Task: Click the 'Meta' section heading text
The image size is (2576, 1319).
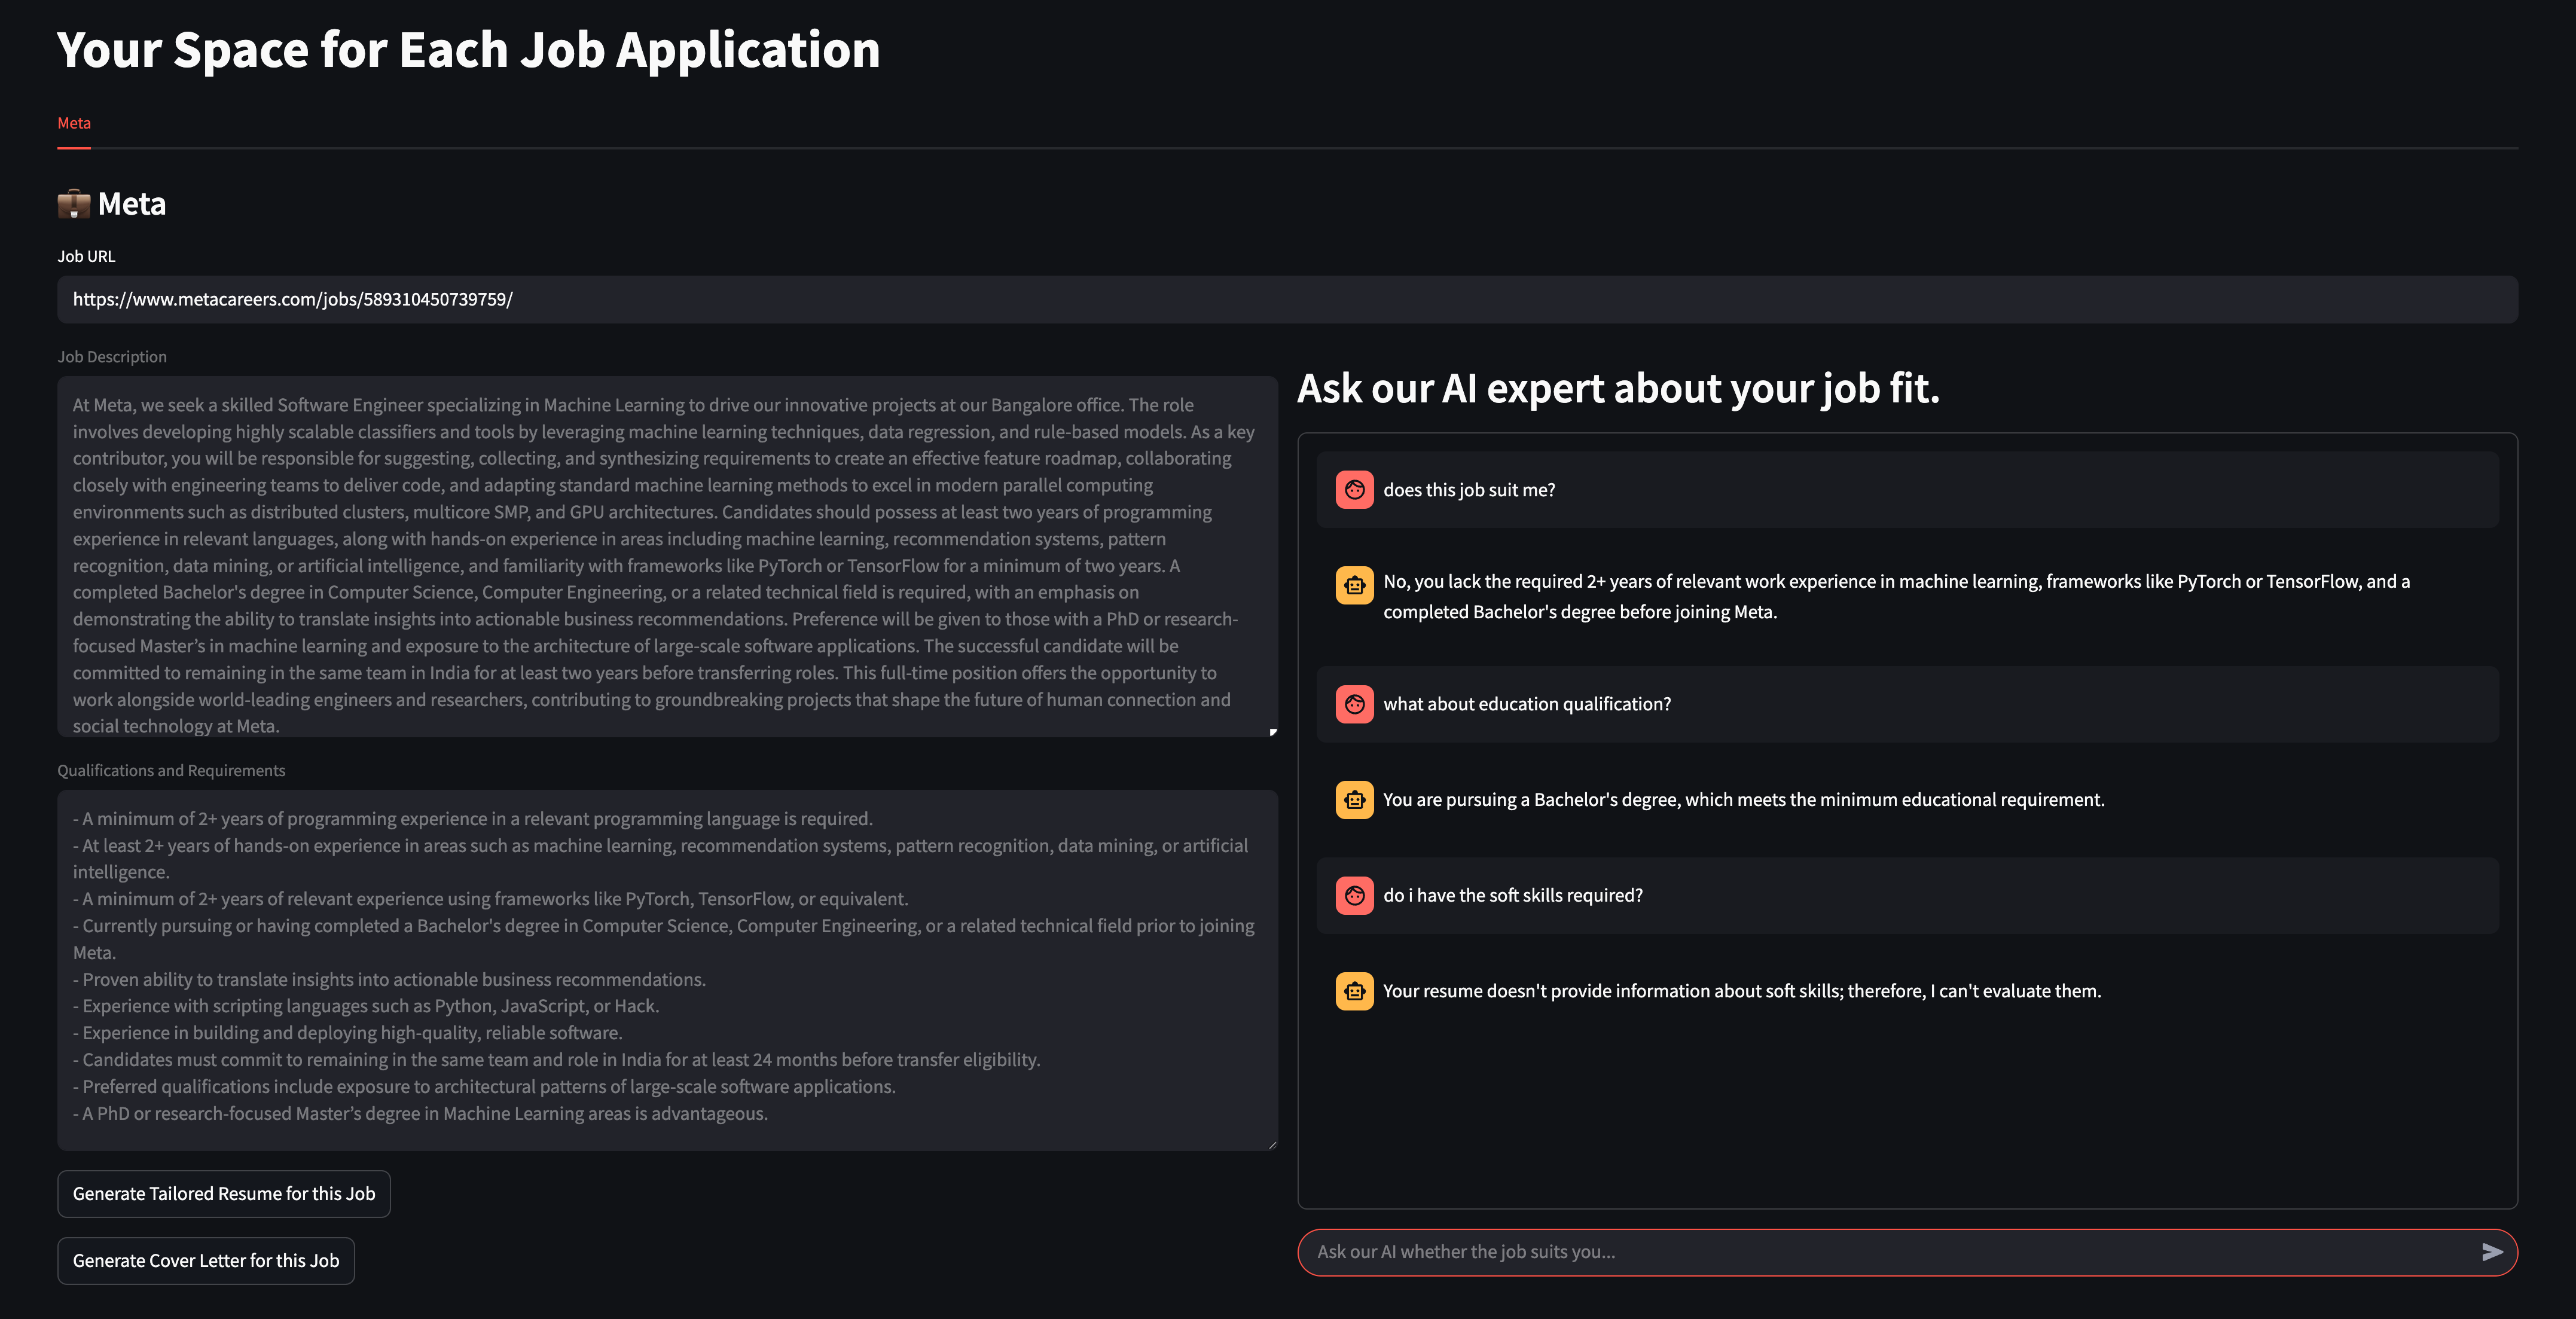Action: pyautogui.click(x=132, y=204)
